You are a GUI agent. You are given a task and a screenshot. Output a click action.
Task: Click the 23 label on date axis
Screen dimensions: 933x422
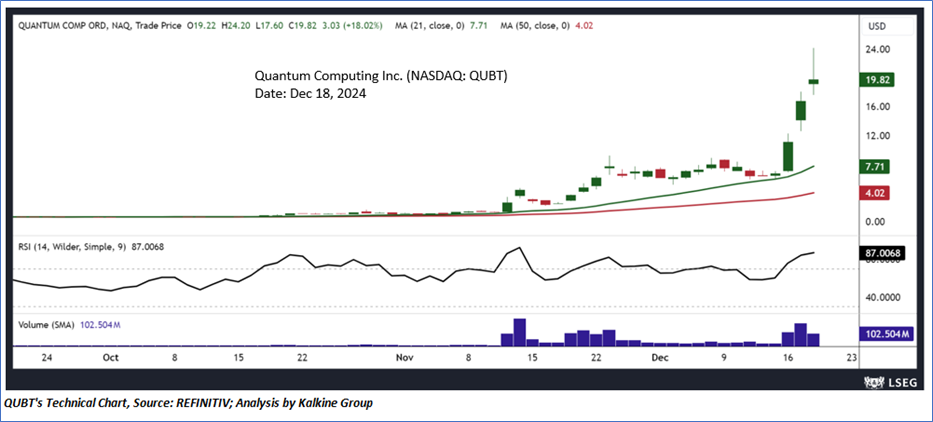click(x=851, y=358)
